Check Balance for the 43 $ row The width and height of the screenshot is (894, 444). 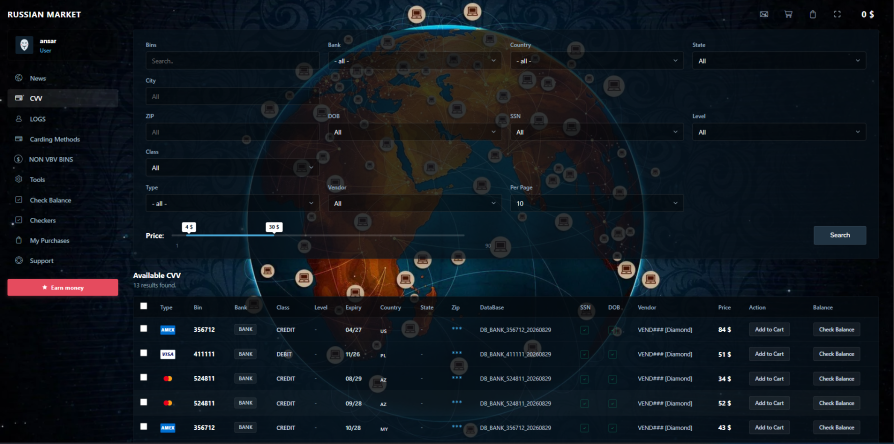pyautogui.click(x=836, y=427)
